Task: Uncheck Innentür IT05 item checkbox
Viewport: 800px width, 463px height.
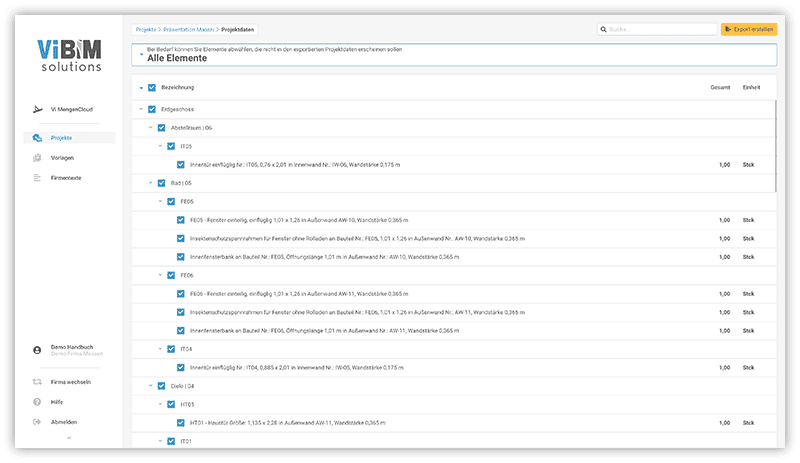Action: pos(181,164)
